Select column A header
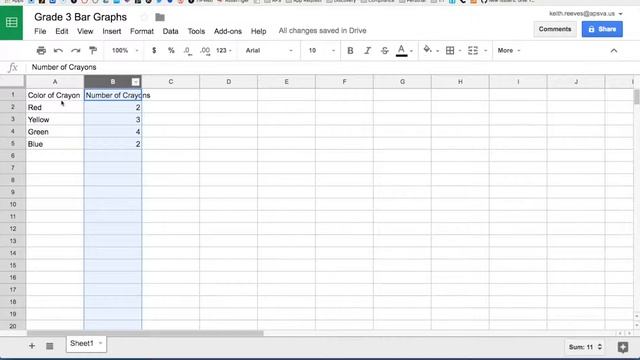 (x=55, y=82)
